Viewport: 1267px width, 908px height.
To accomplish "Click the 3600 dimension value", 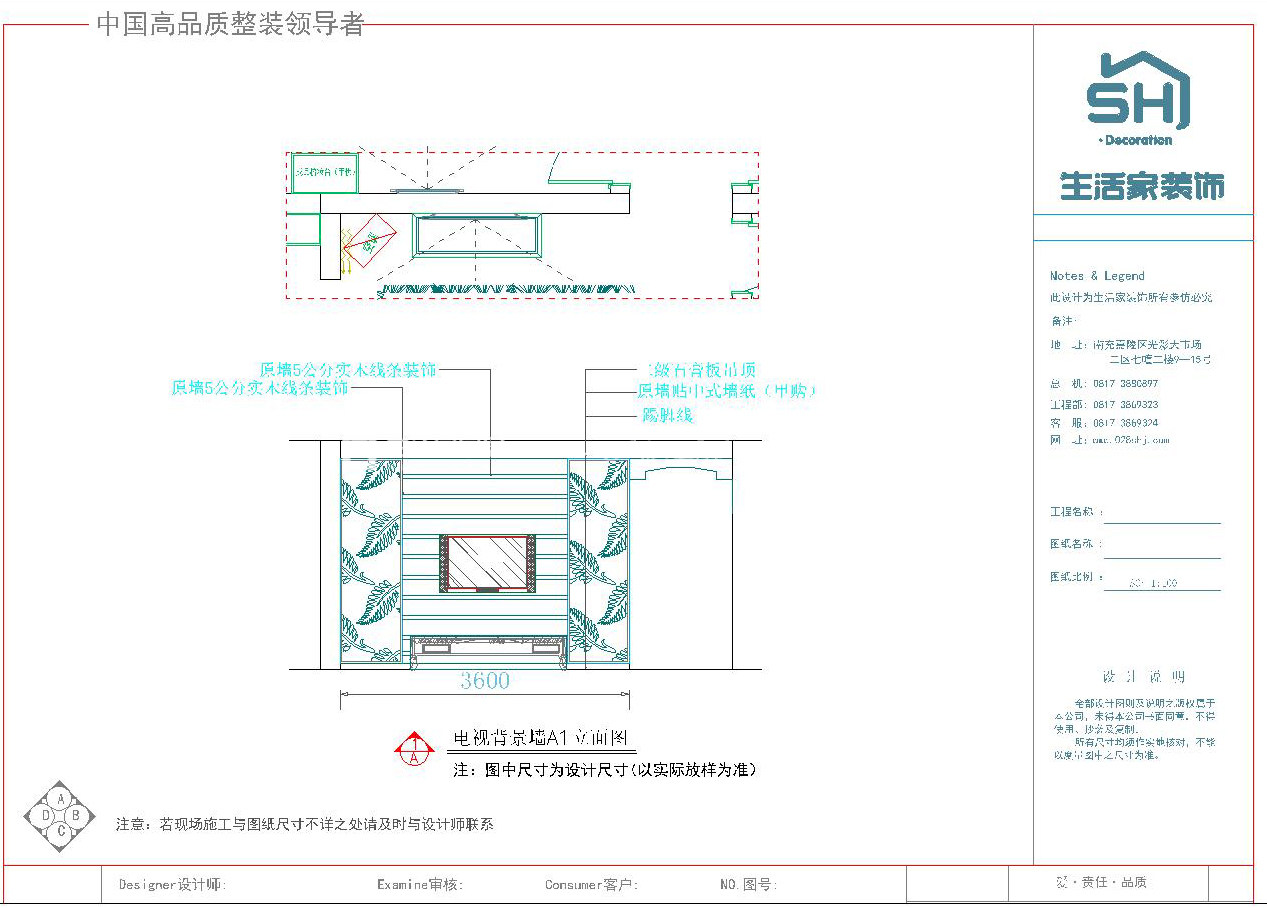I will click(x=485, y=681).
